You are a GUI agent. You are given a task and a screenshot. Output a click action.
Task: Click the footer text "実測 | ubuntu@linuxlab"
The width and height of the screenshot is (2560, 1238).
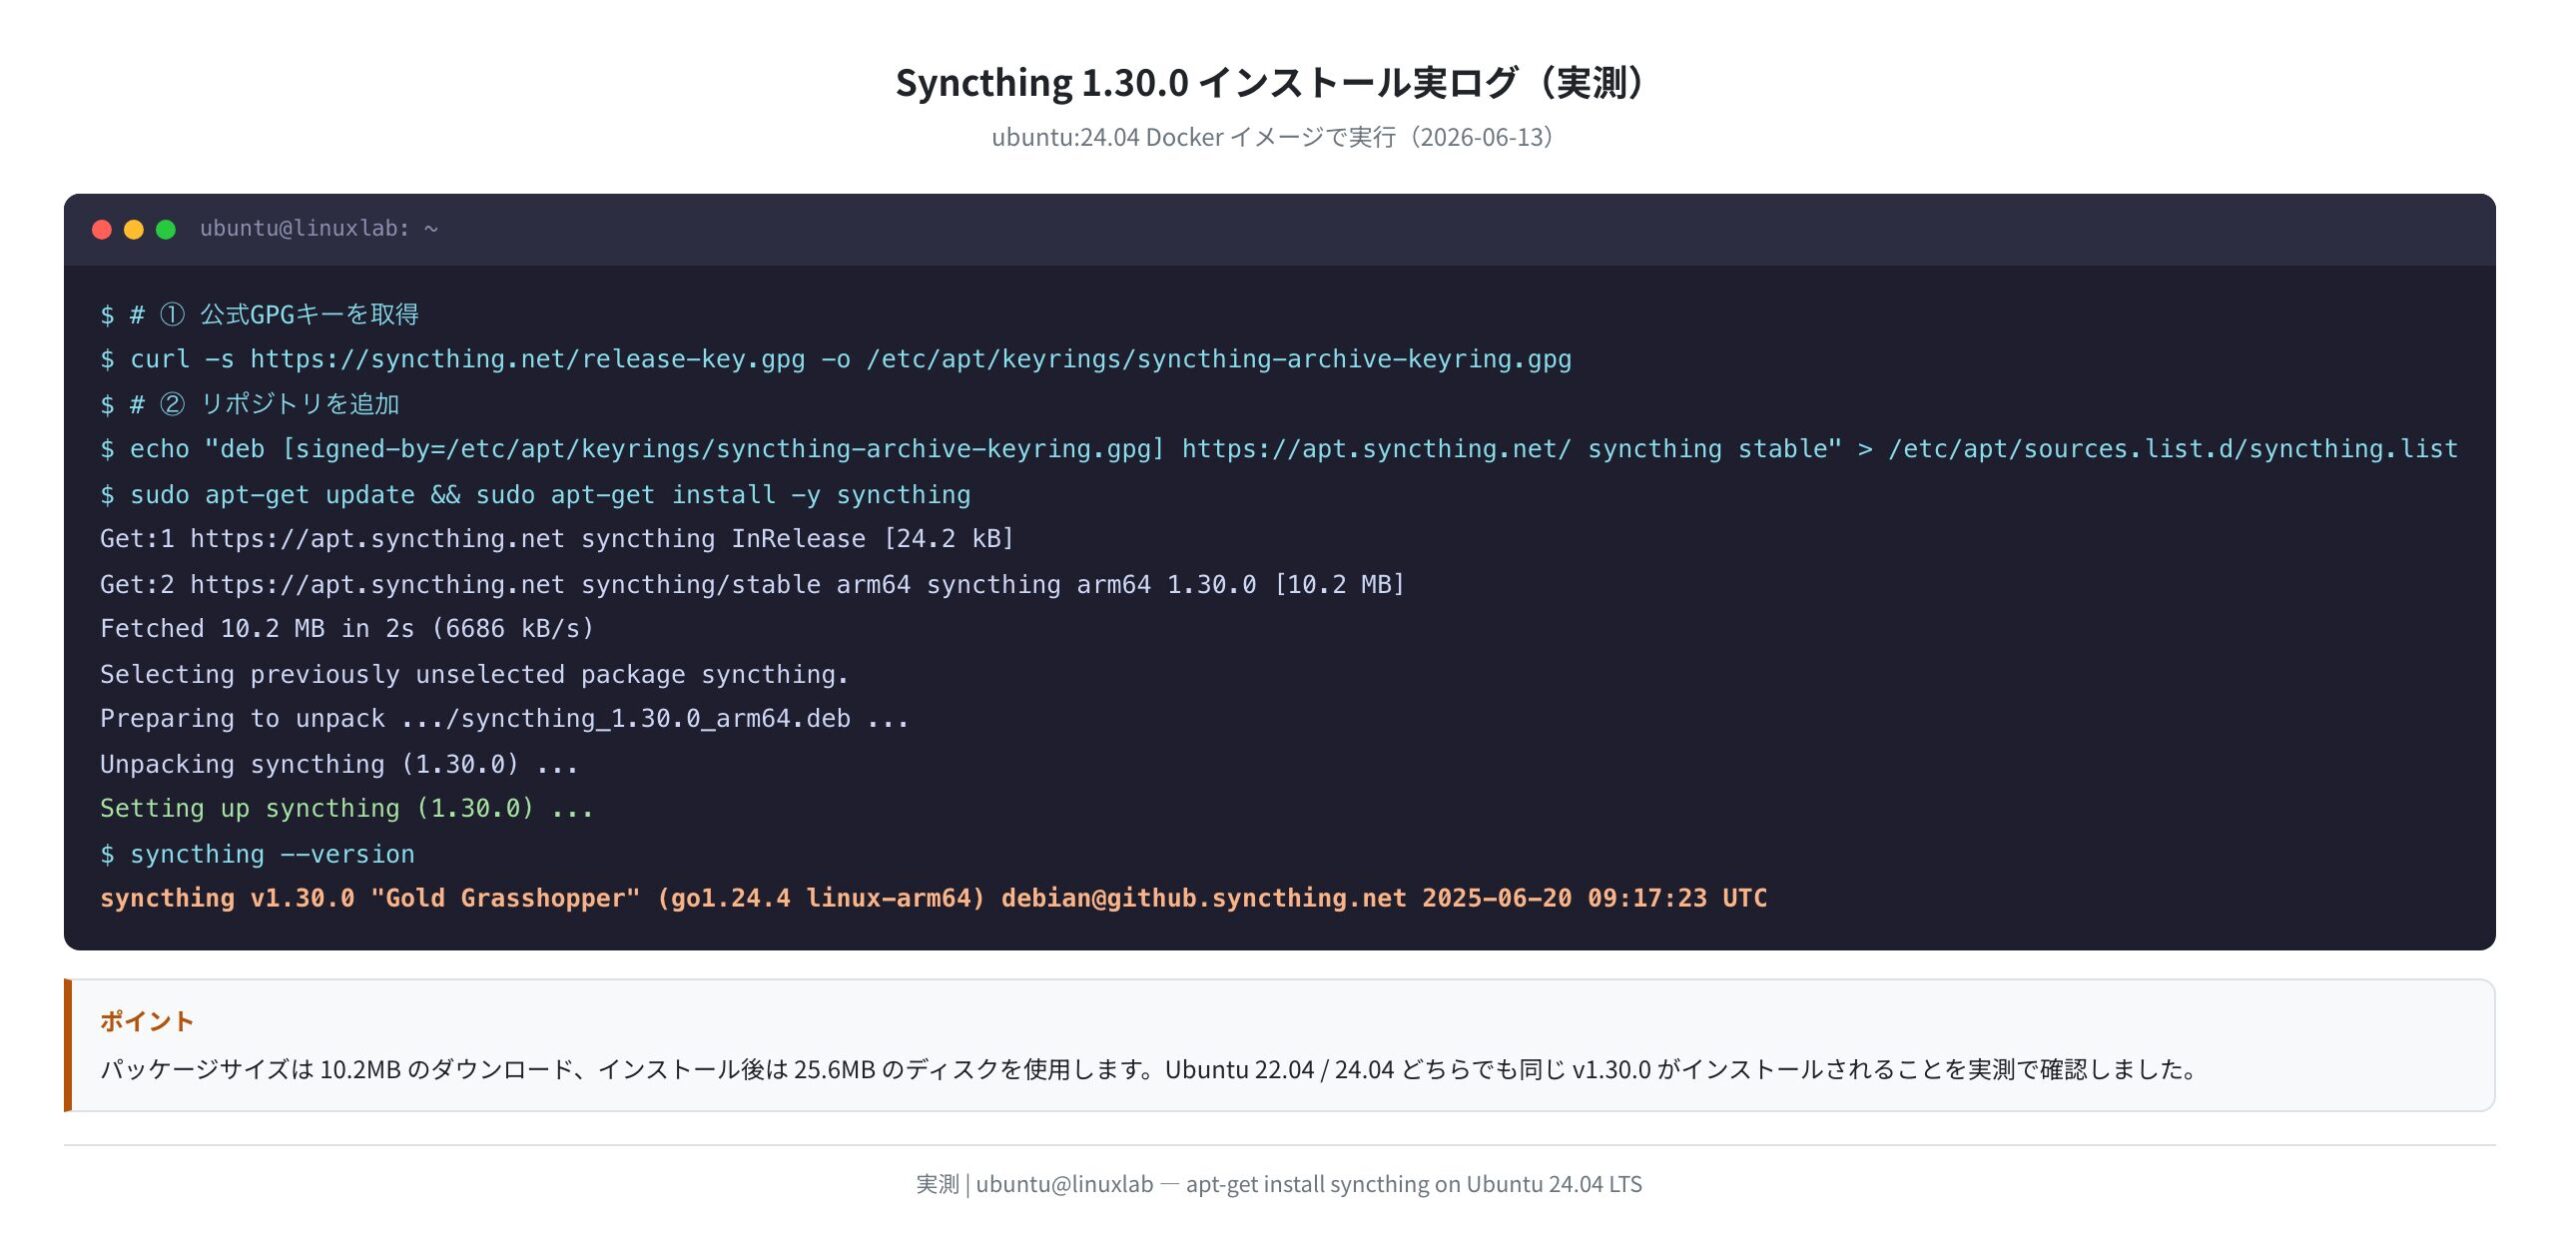1279,1184
